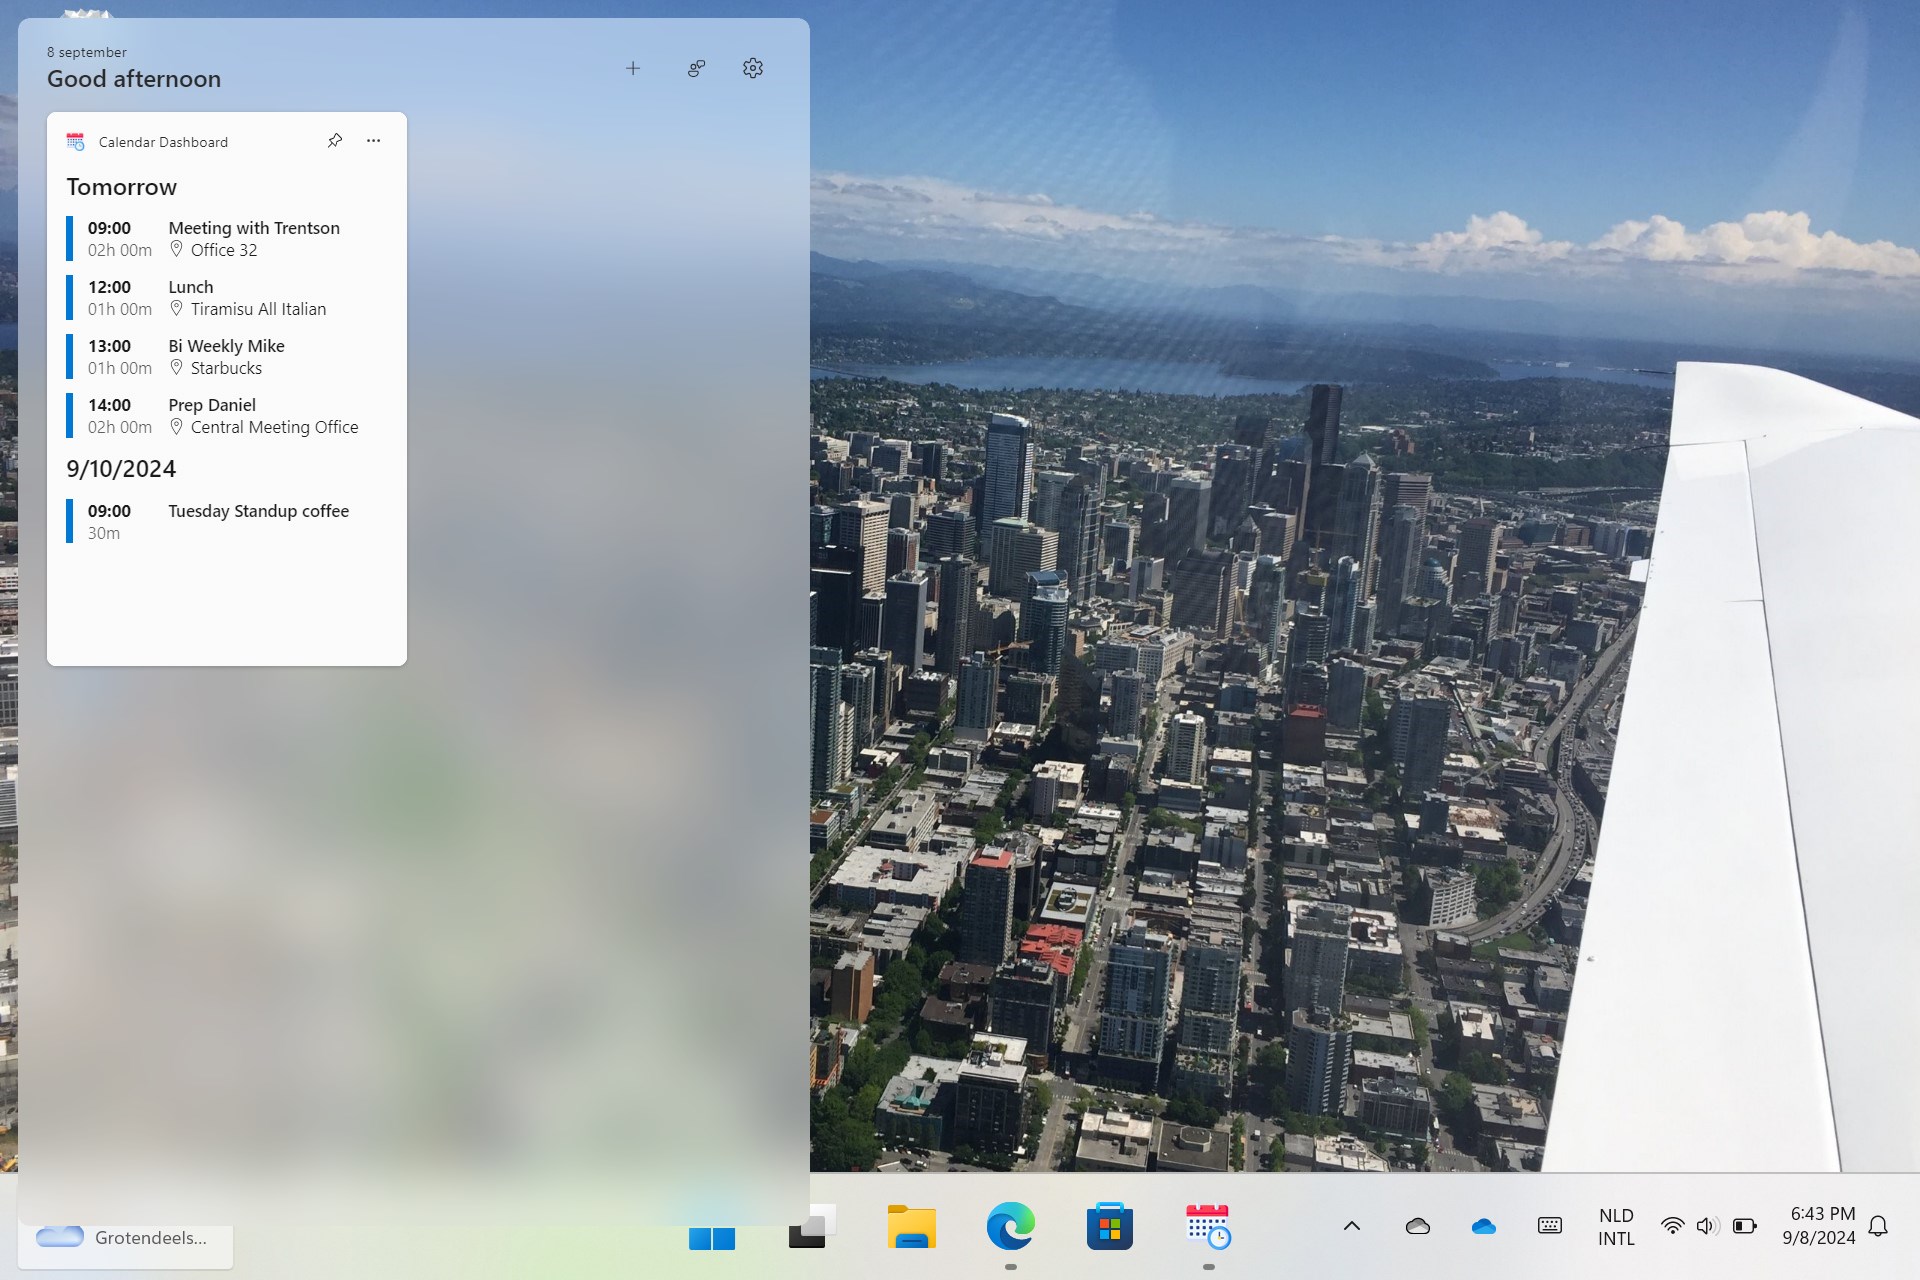Open Microsoft Edge from taskbar
This screenshot has width=1920, height=1280.
coord(1010,1227)
